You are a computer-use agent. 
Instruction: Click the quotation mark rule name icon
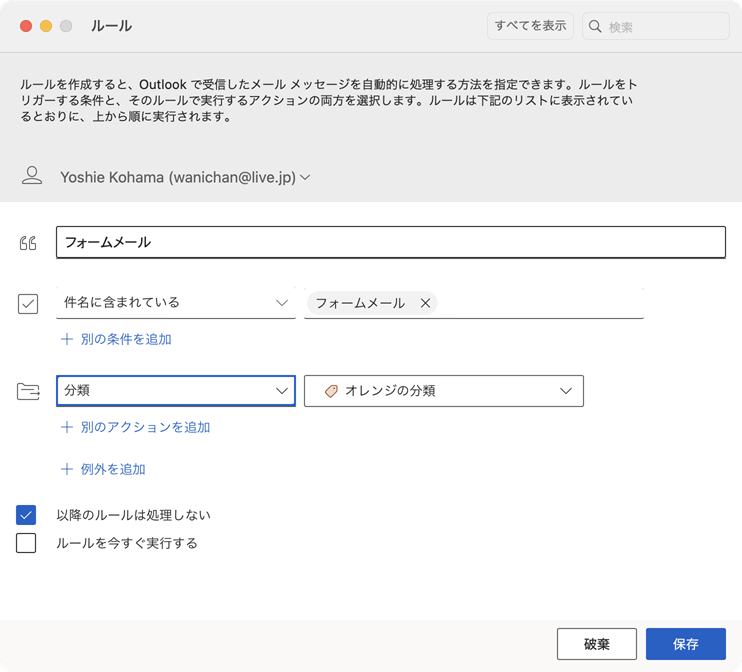28,243
